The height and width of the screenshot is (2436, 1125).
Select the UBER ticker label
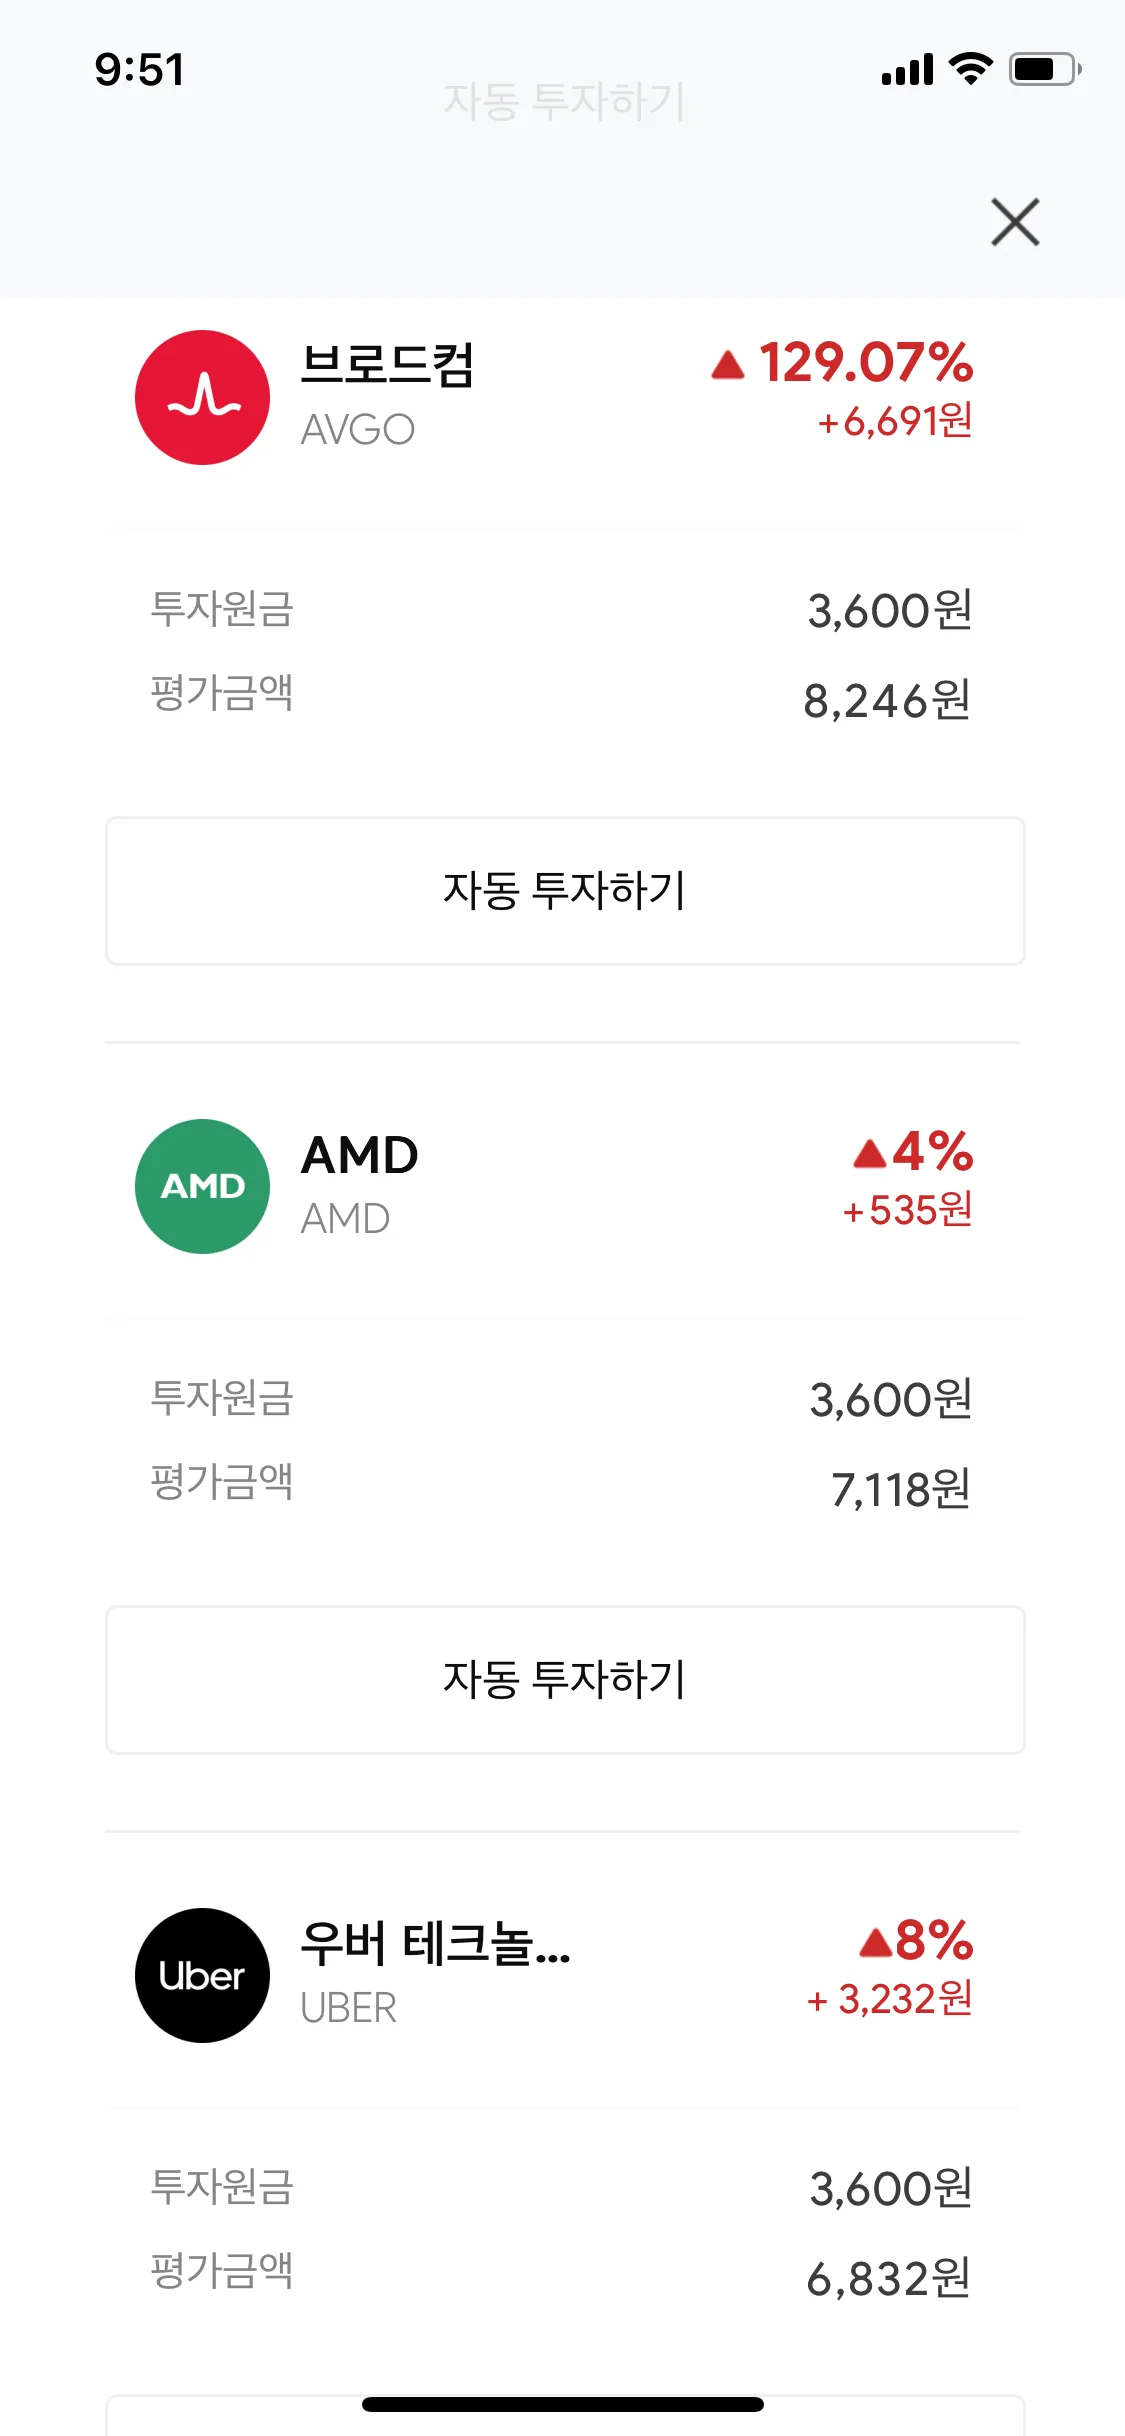click(x=349, y=2008)
